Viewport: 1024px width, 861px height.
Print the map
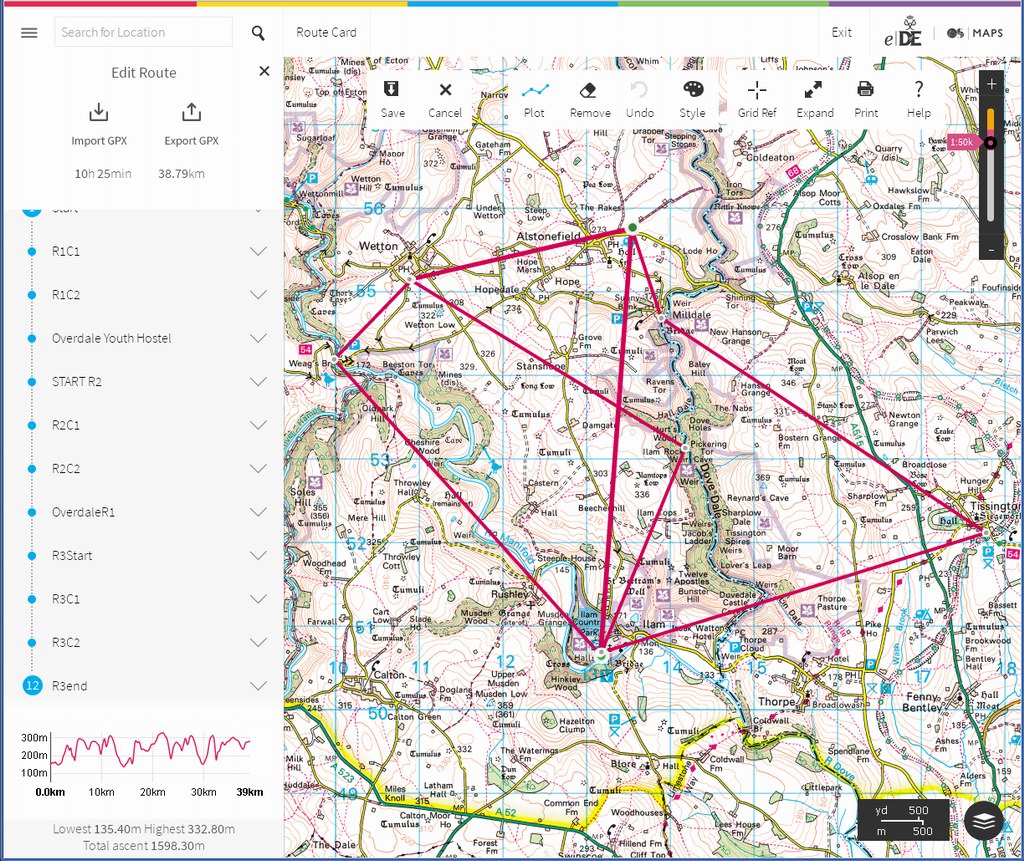pyautogui.click(x=866, y=98)
